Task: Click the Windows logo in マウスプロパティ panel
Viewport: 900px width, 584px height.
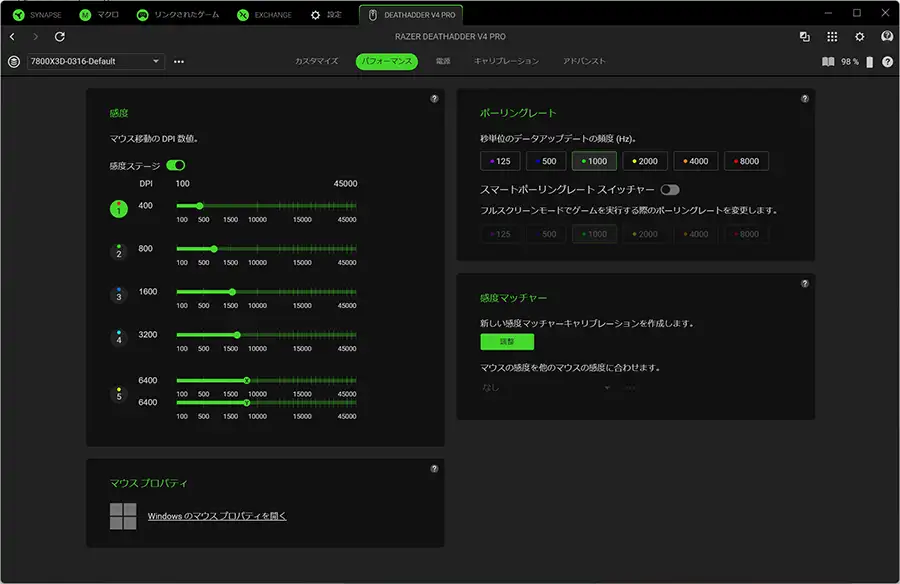Action: [123, 516]
